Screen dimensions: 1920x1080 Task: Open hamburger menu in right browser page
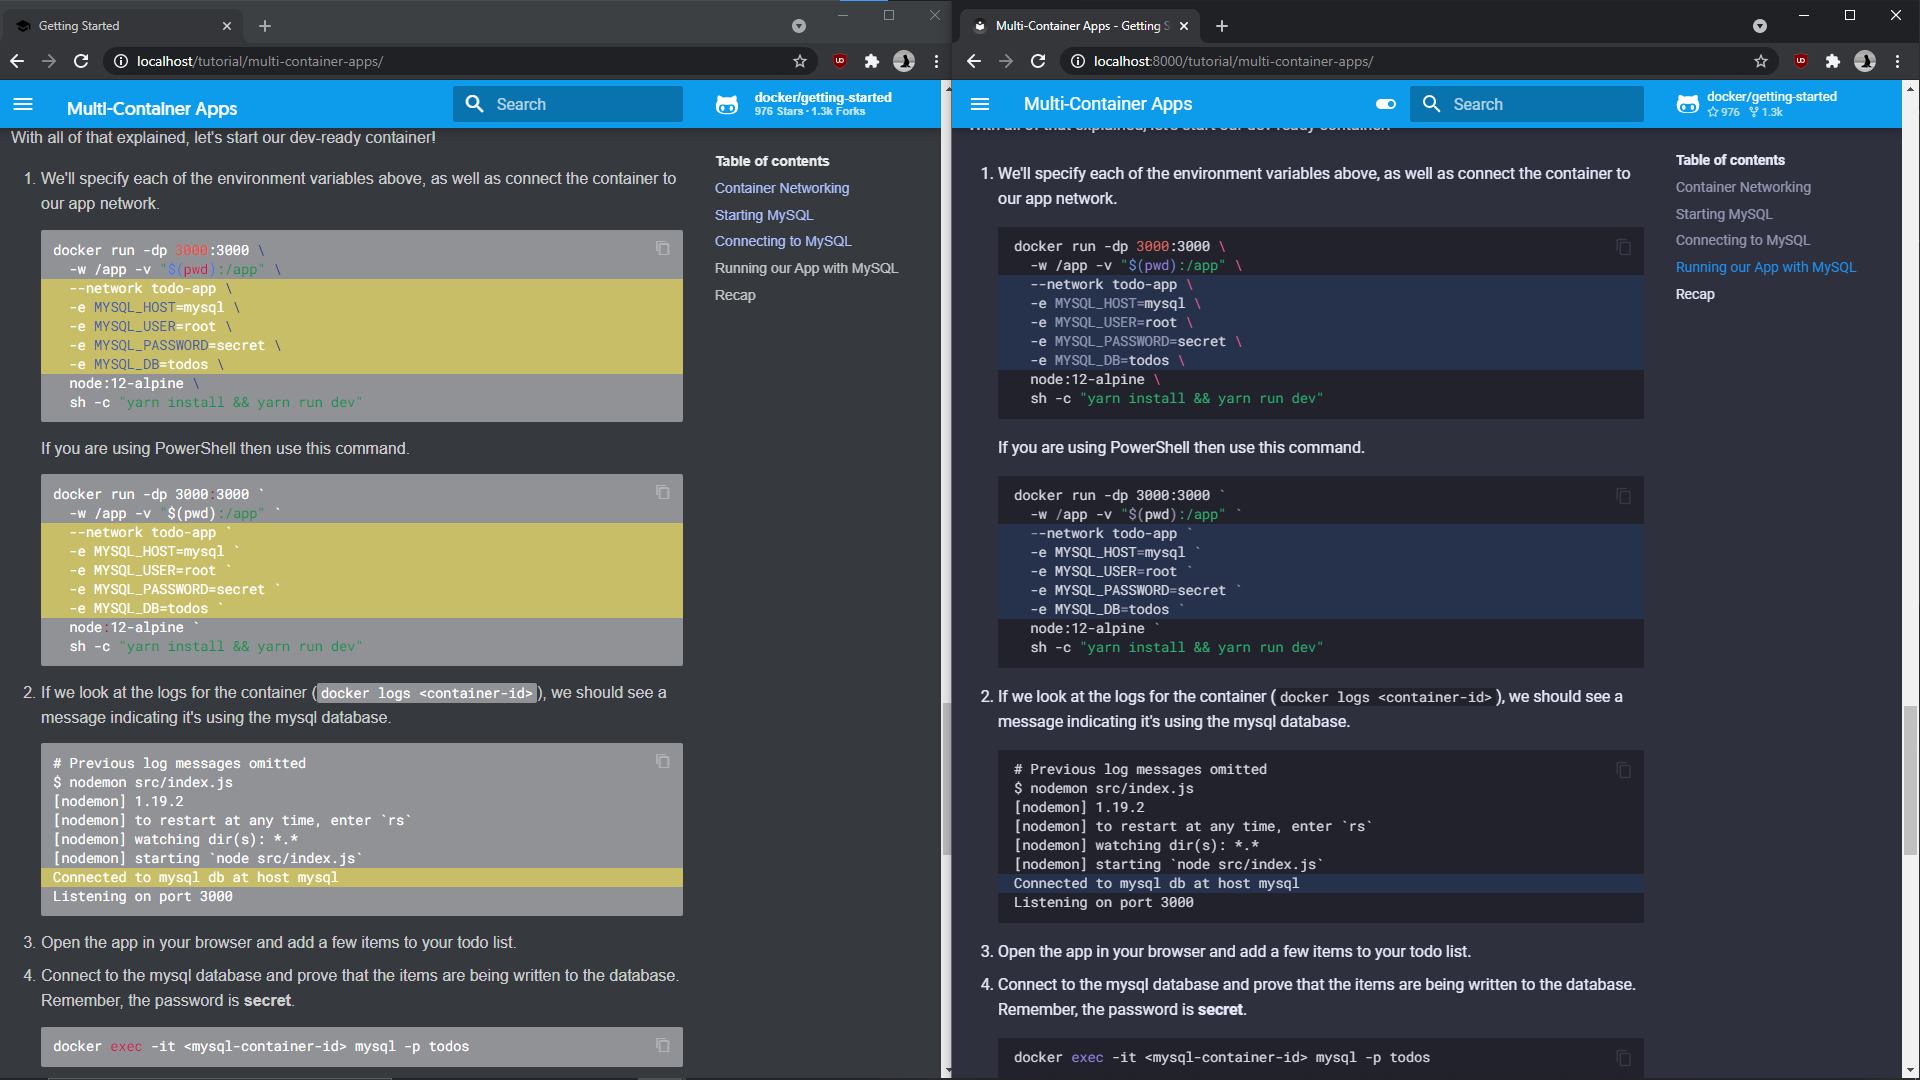tap(980, 104)
